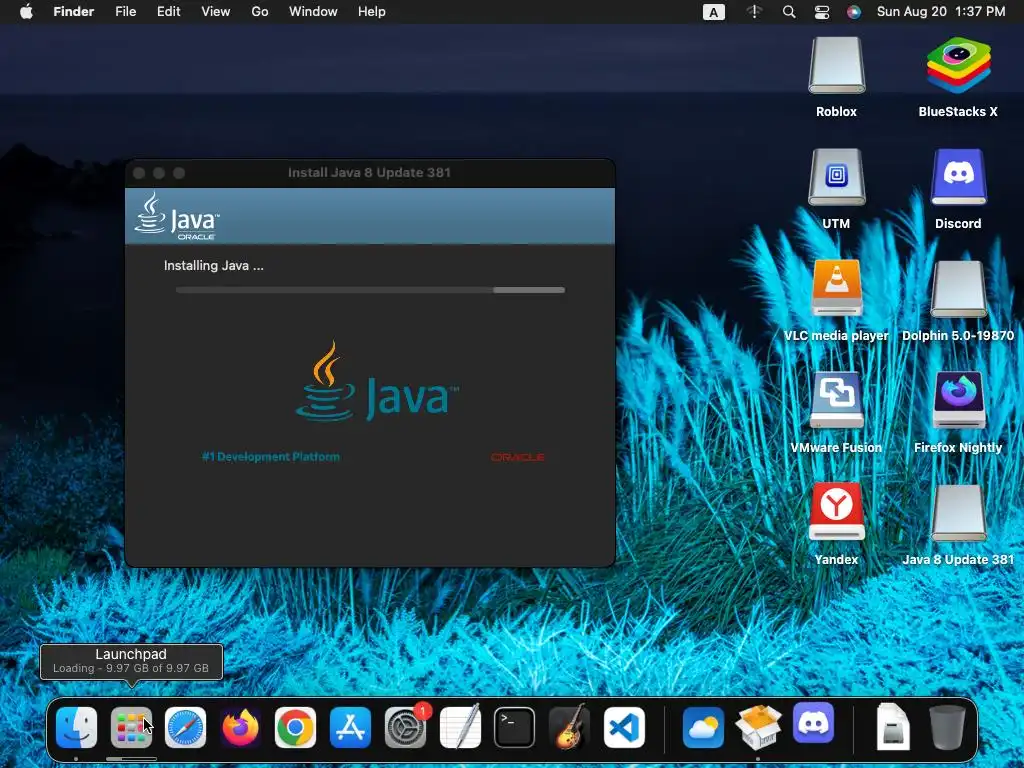Open Terminal from the Dock
The width and height of the screenshot is (1024, 768).
515,728
